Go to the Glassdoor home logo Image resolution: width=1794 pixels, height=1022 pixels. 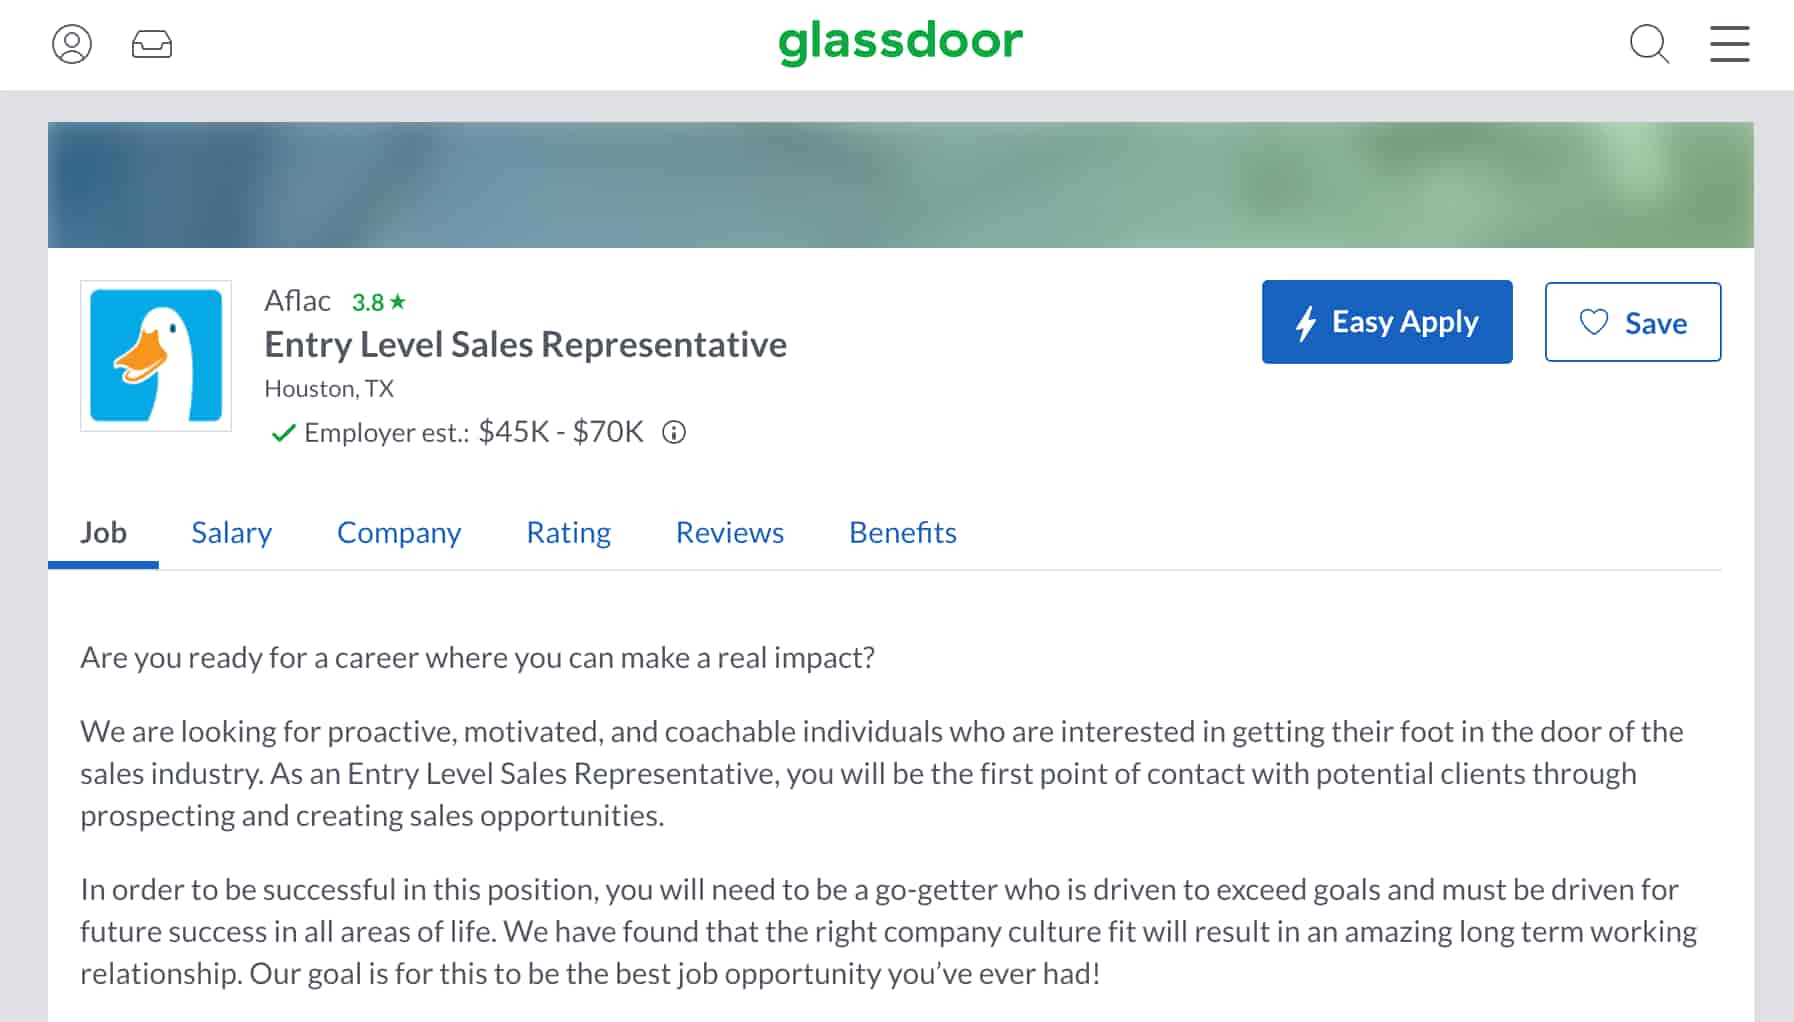coord(900,42)
